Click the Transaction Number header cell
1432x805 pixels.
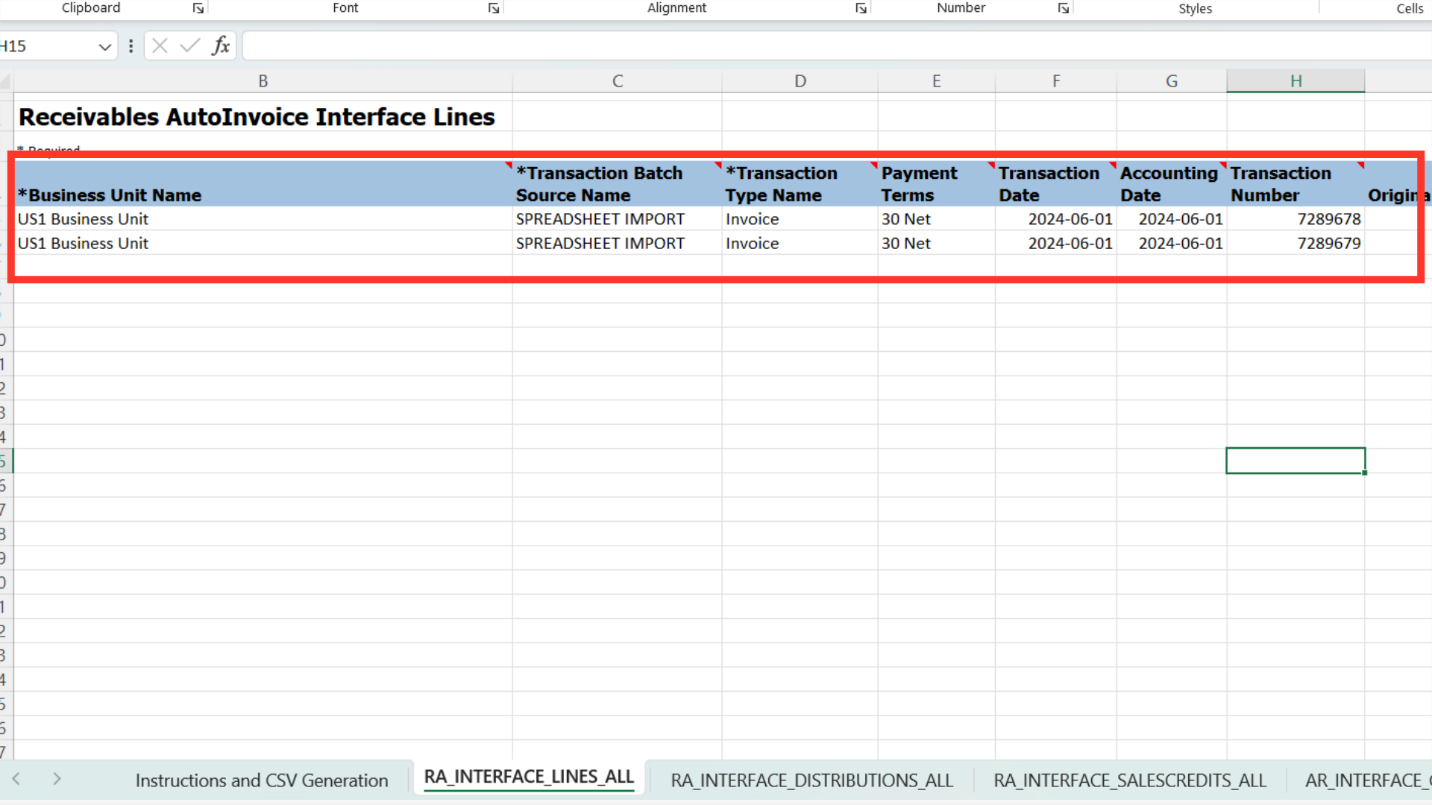pyautogui.click(x=1296, y=184)
